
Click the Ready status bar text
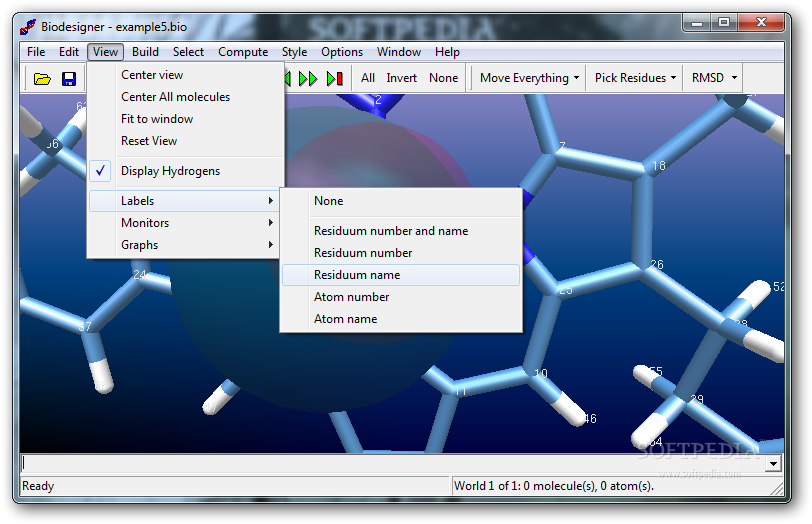pyautogui.click(x=38, y=486)
